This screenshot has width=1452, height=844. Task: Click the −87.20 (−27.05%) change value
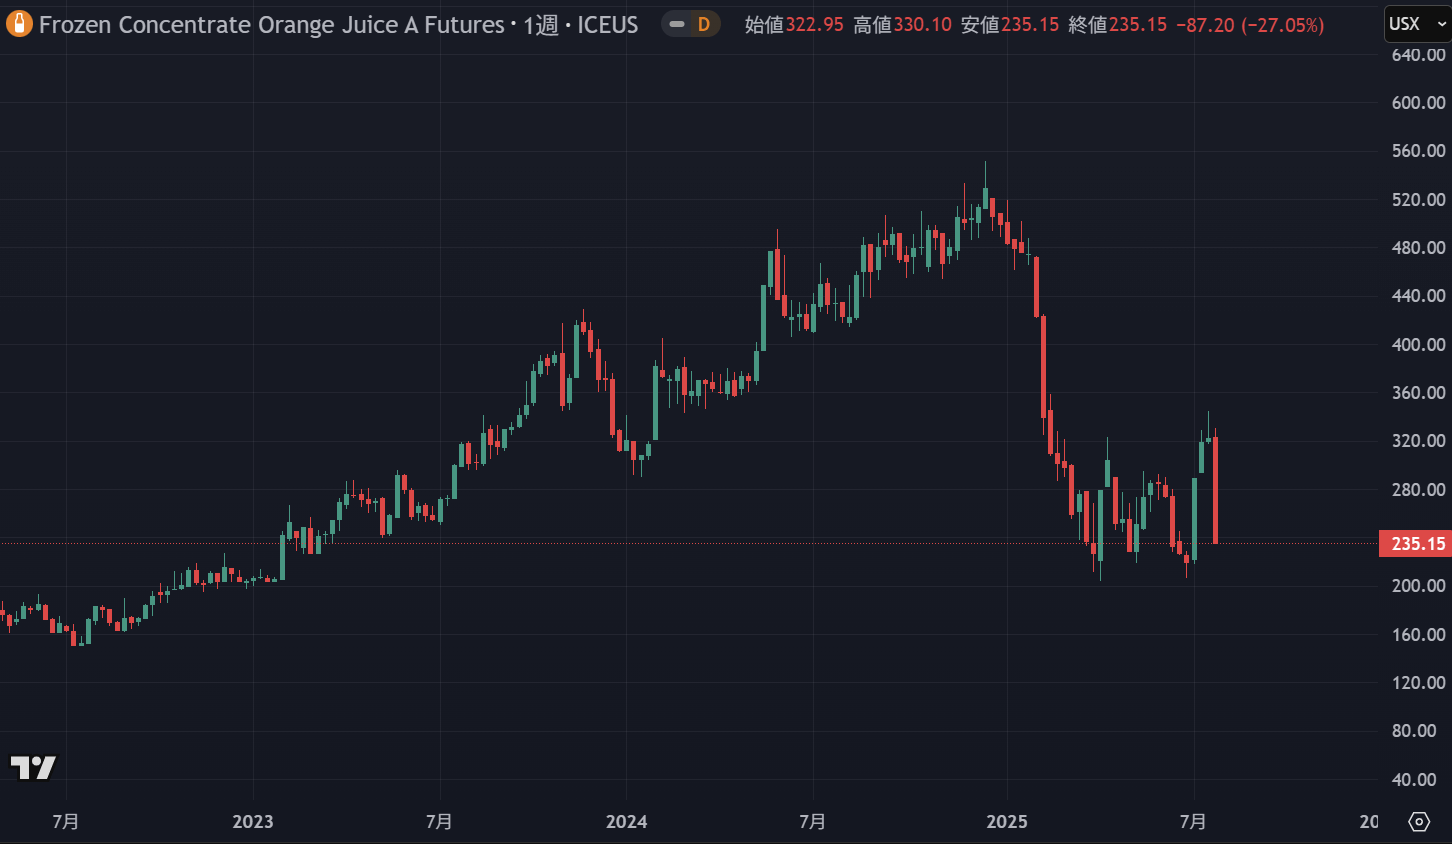1250,25
